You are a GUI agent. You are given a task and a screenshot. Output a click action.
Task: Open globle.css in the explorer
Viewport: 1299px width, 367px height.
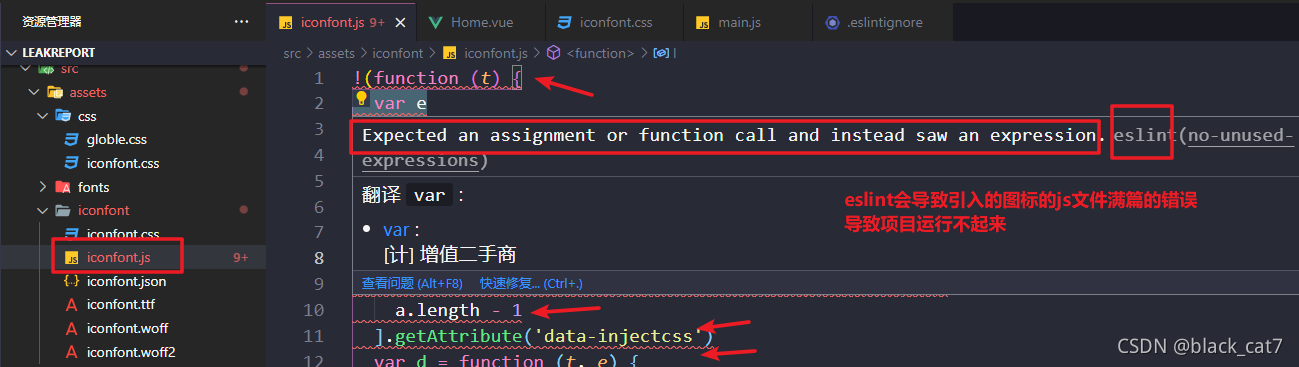[x=117, y=139]
